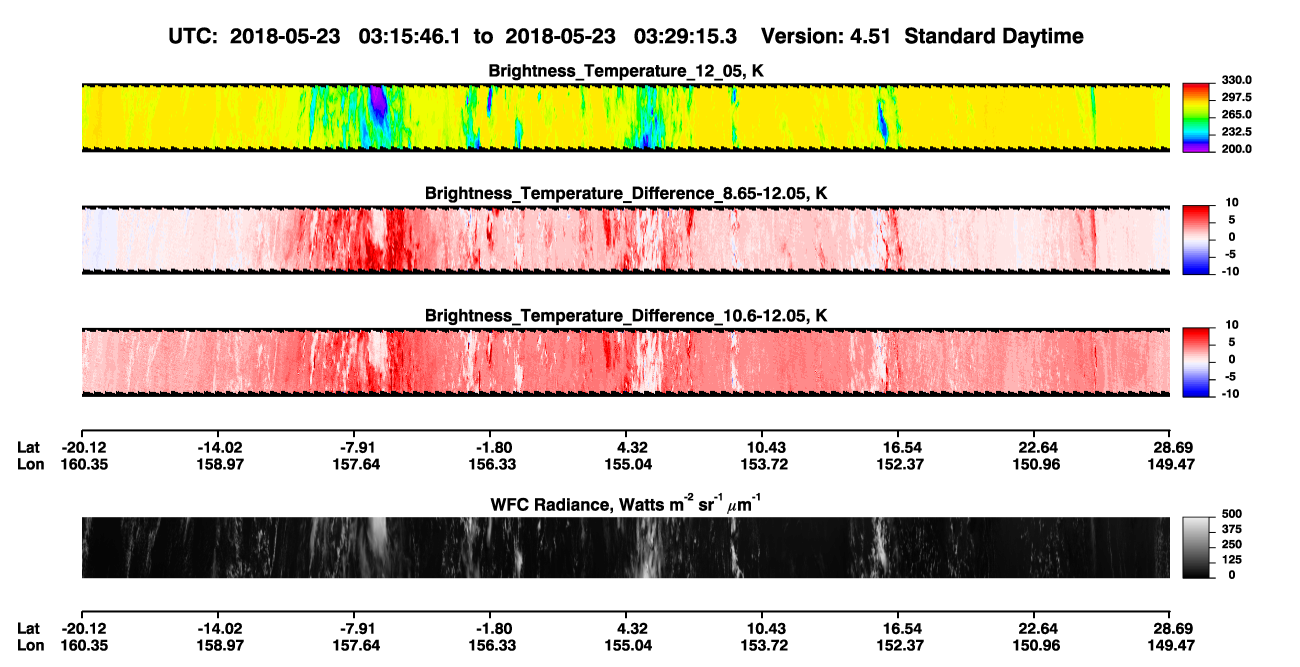The image size is (1300, 667).
Task: Click longitude 155.04 under the WFC Radiance panel
Action: (x=626, y=645)
